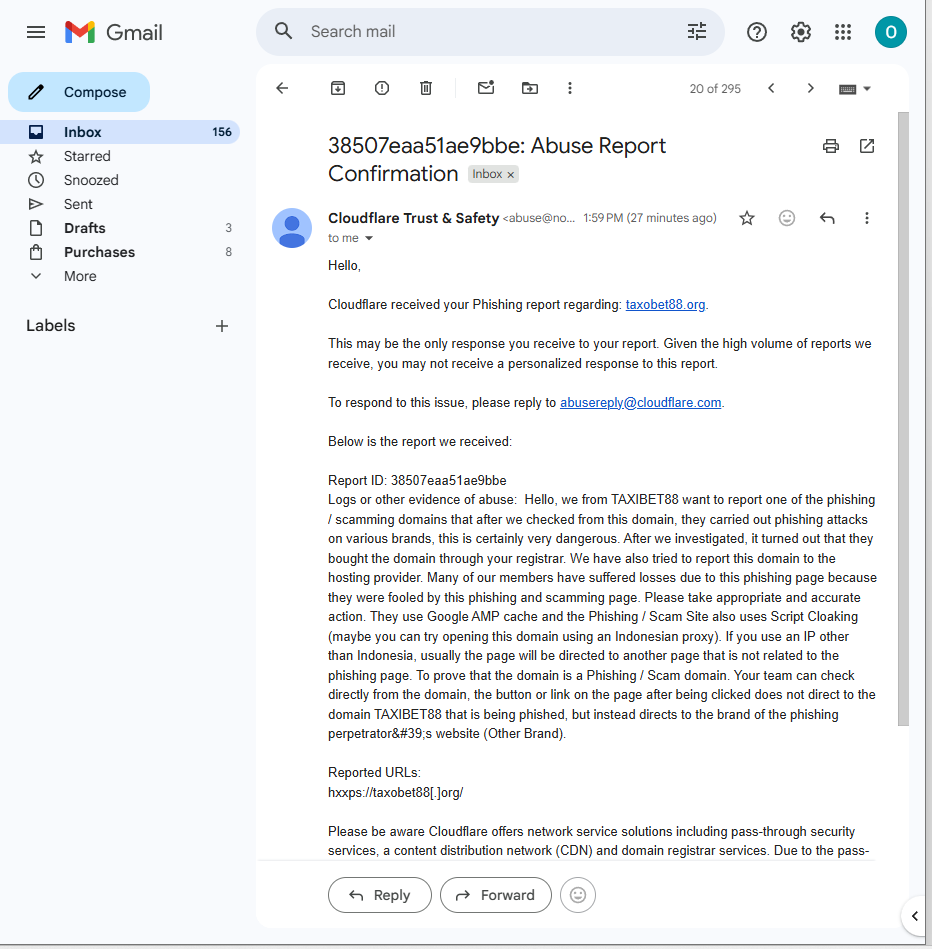The height and width of the screenshot is (949, 932).
Task: Click the Compose button
Action: tap(79, 92)
